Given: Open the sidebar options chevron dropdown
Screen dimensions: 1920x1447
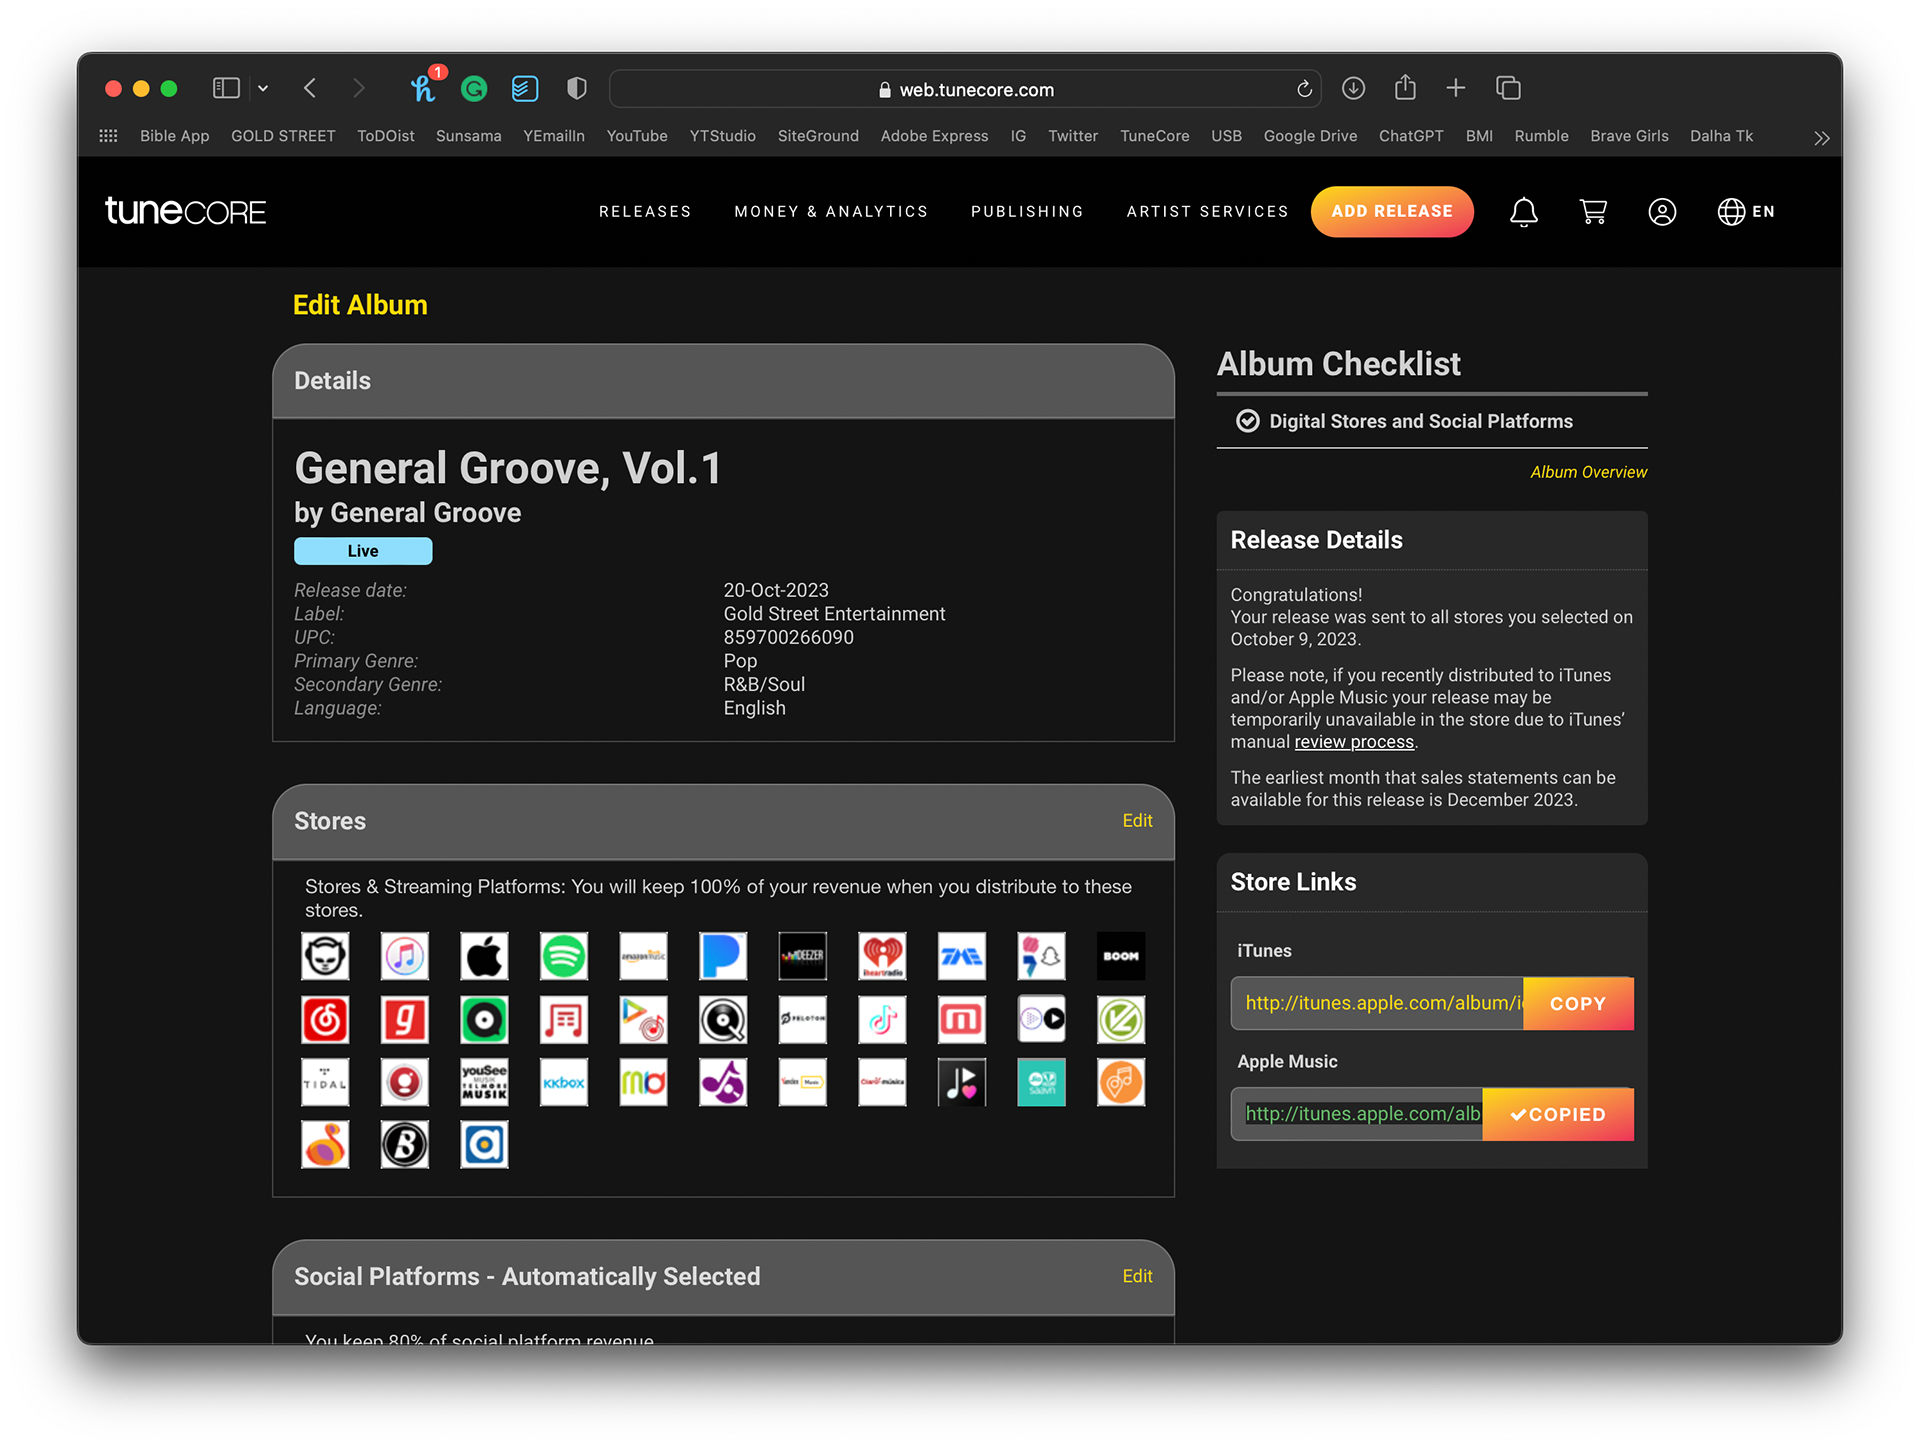Looking at the screenshot, I should 263,88.
